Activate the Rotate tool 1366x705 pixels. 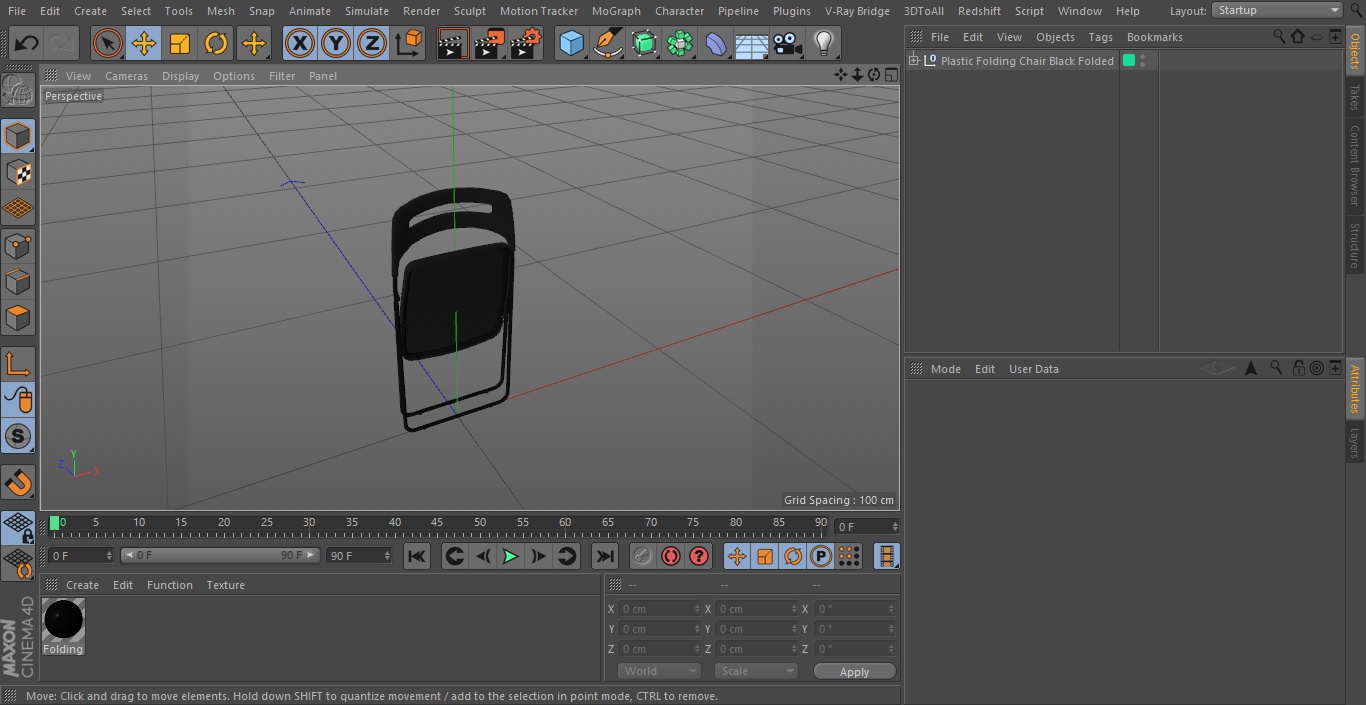point(216,44)
